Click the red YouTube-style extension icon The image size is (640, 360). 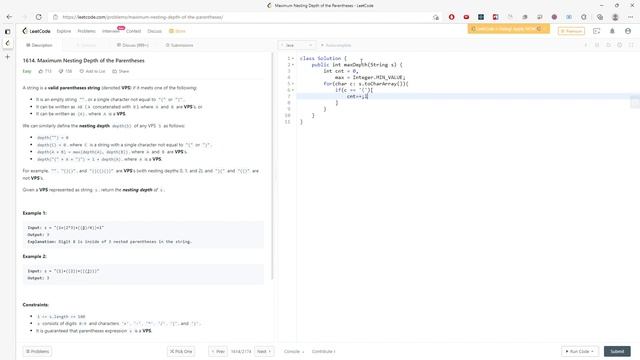[x=466, y=17]
